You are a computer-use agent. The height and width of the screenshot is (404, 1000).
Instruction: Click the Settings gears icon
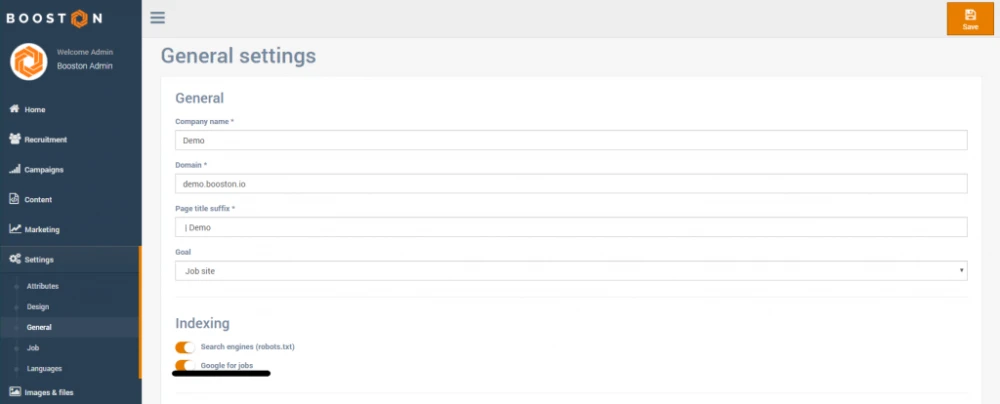click(15, 259)
